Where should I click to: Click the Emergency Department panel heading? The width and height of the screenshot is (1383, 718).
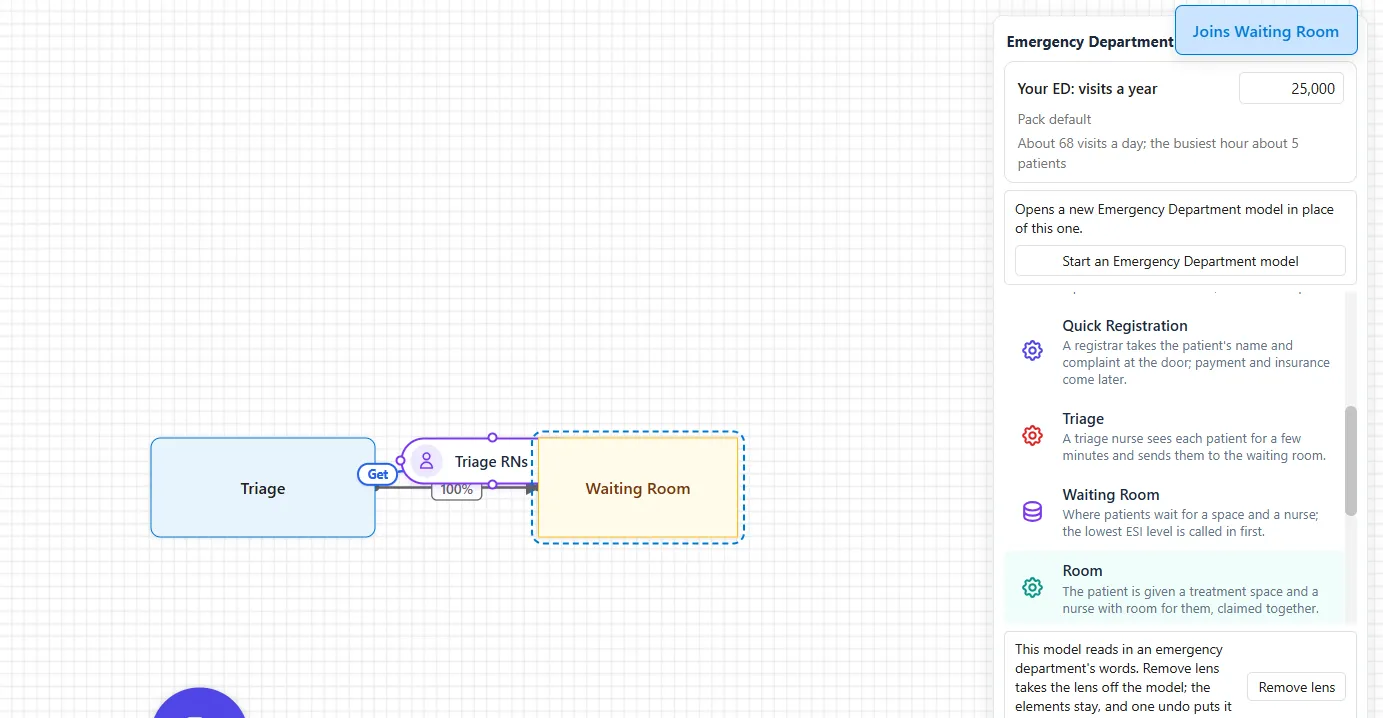click(1090, 42)
